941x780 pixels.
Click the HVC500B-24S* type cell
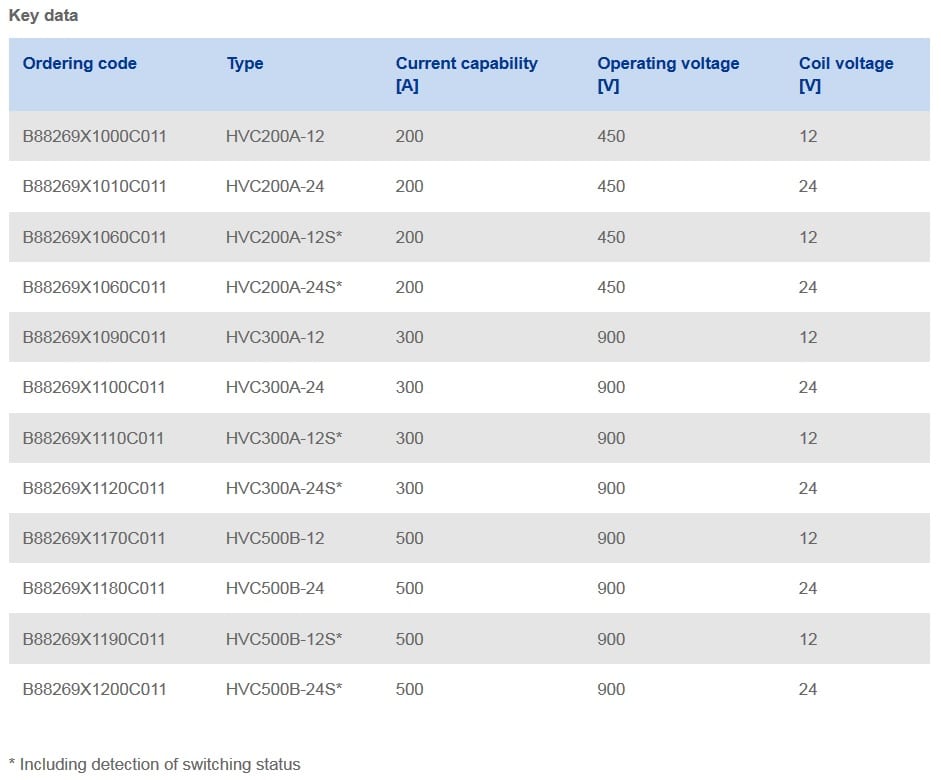[284, 689]
